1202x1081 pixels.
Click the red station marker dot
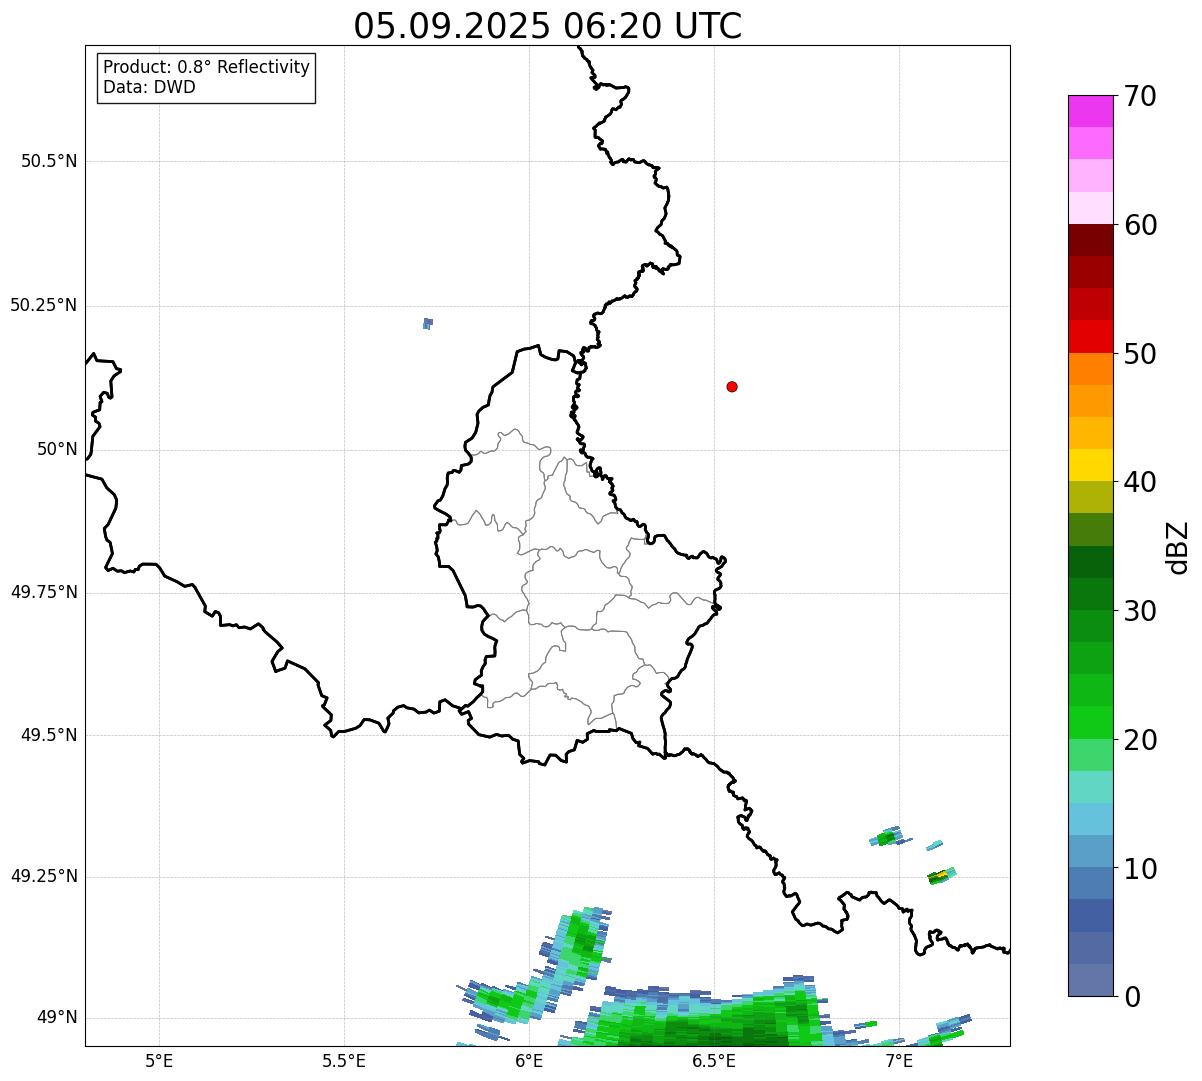732,386
